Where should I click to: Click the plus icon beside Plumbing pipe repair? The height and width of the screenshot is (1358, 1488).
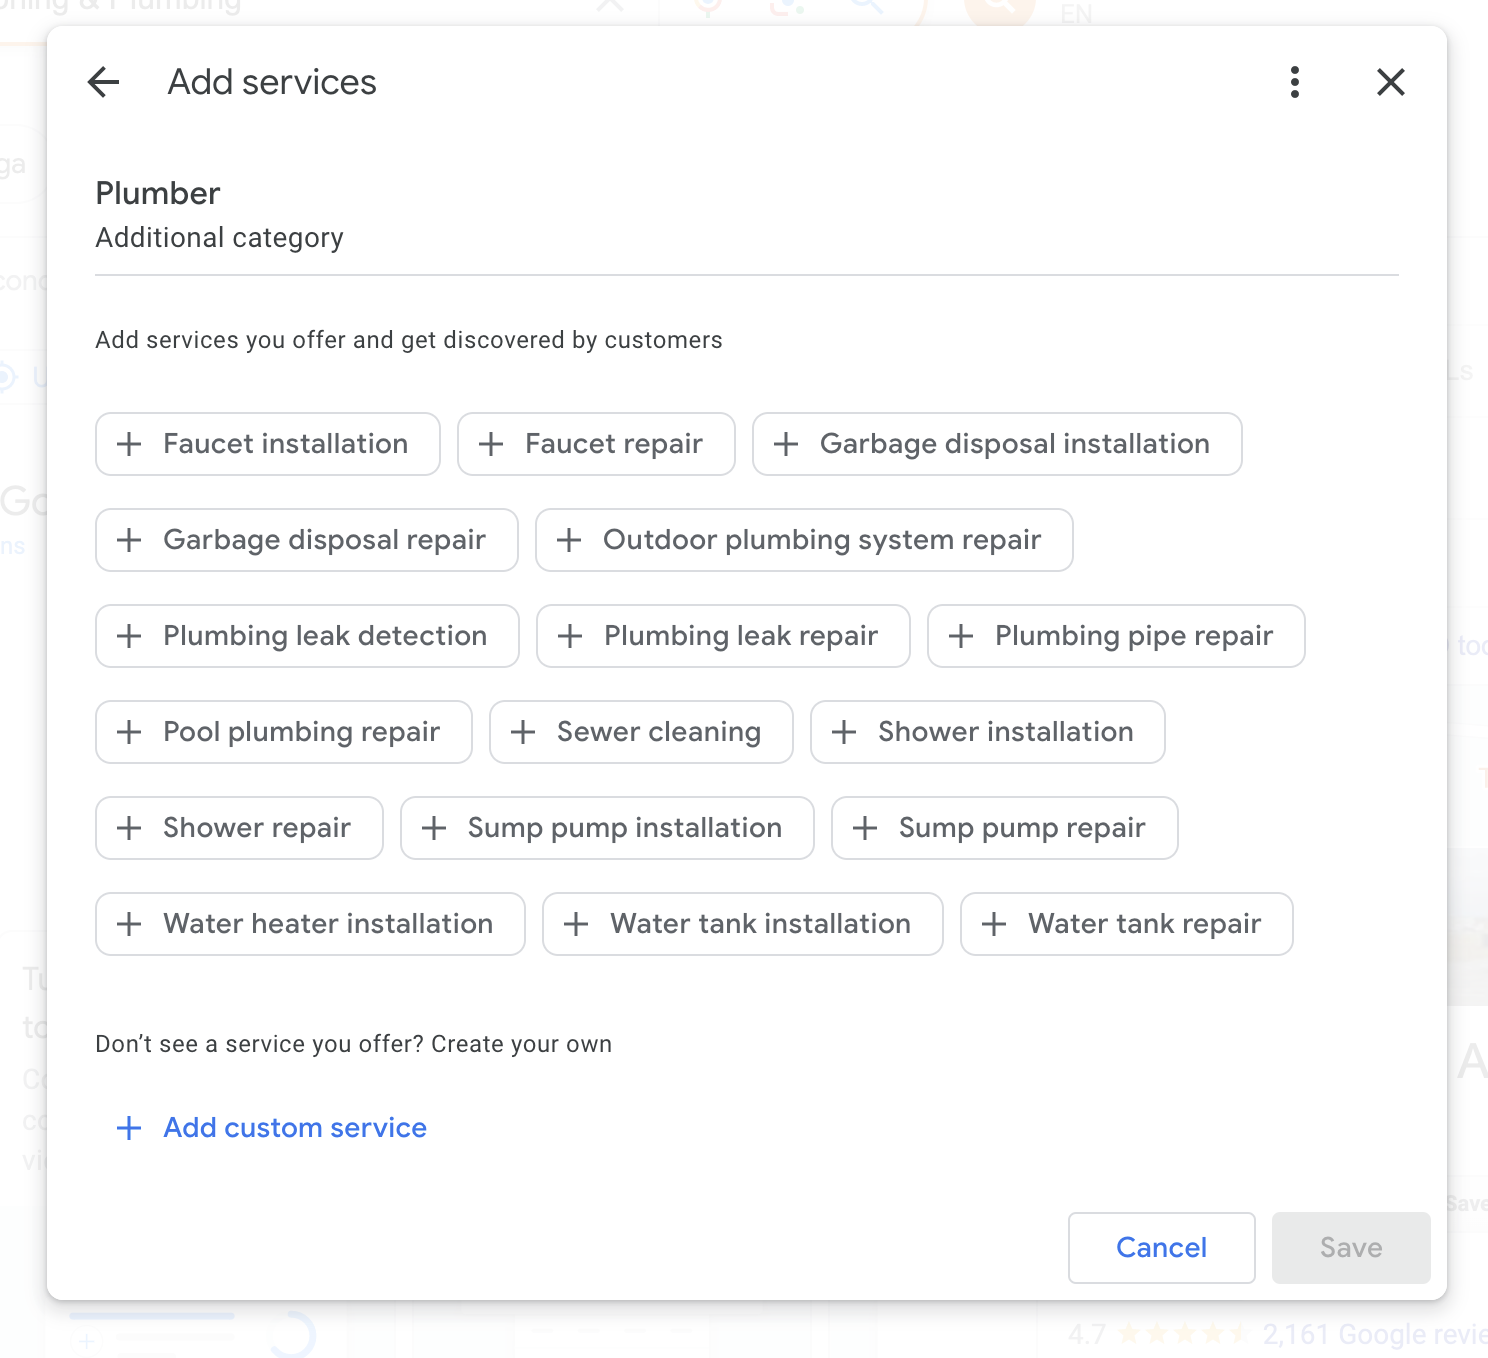(961, 636)
